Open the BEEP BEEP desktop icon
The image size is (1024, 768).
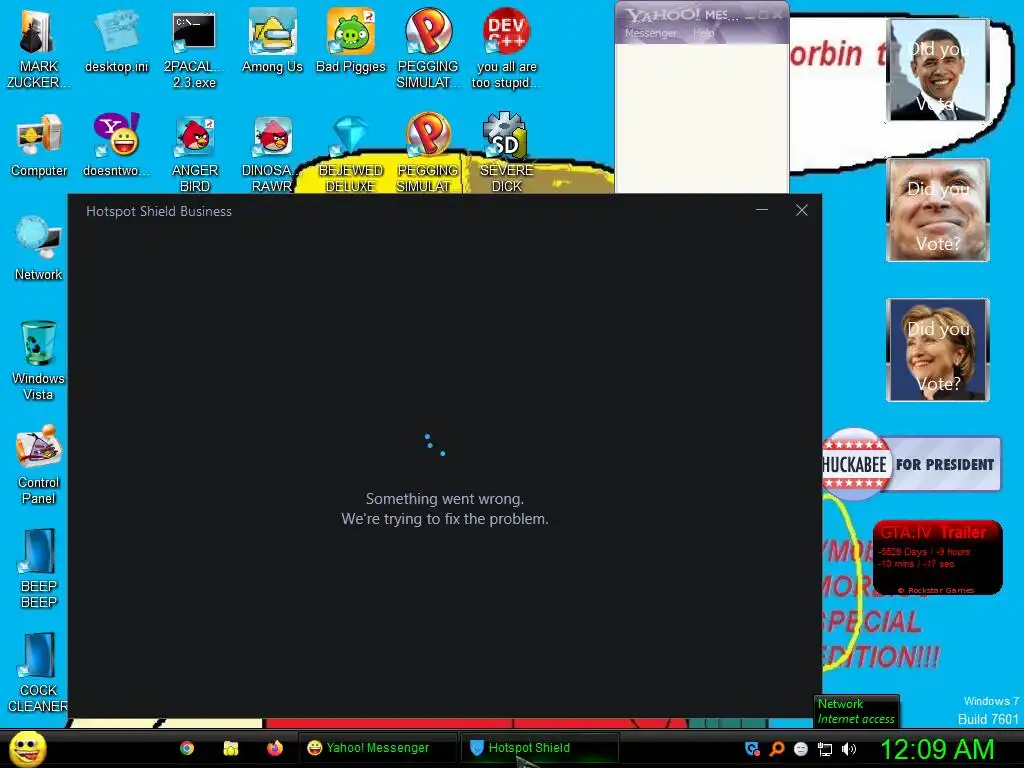[38, 568]
